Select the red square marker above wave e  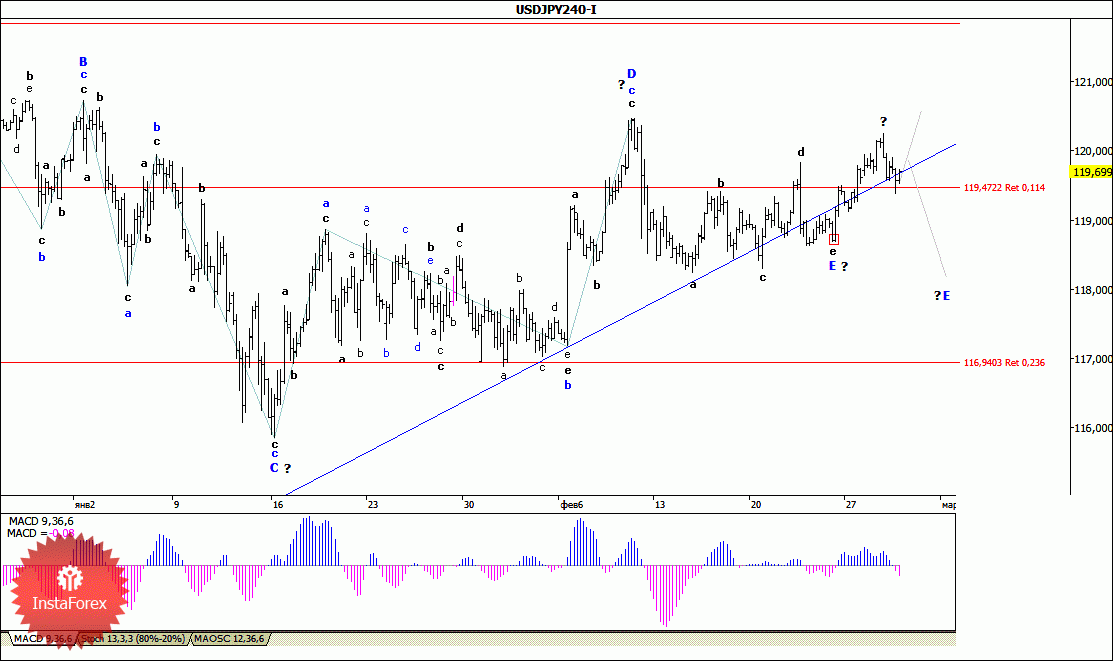[x=834, y=239]
